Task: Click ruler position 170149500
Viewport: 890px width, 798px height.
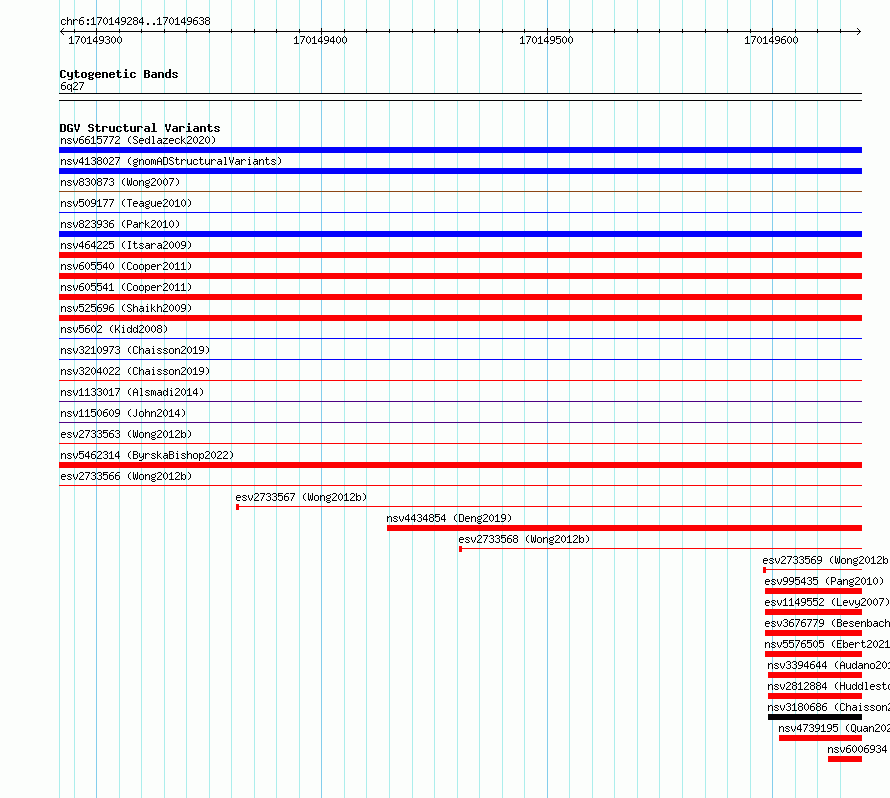Action: 546,40
